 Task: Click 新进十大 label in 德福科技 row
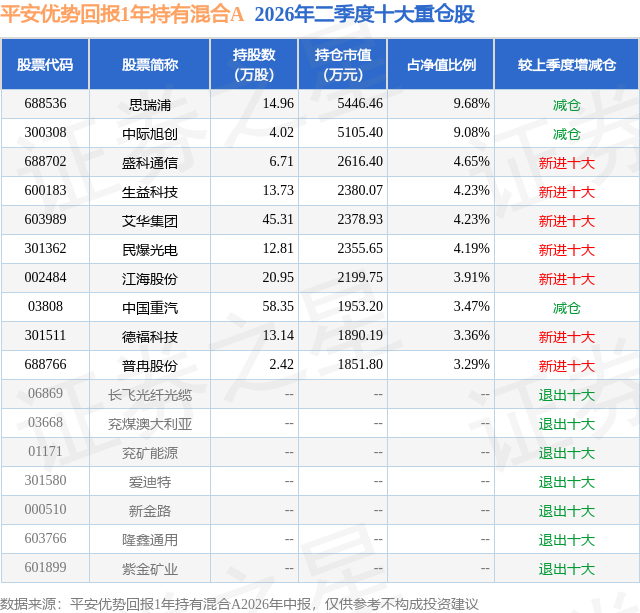point(567,337)
